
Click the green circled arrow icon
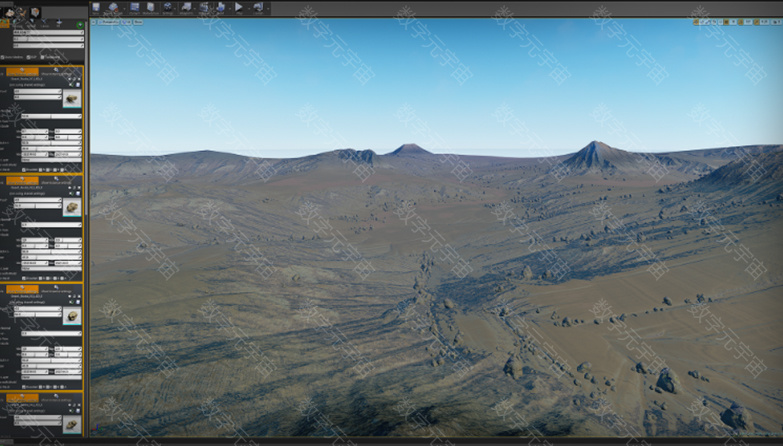click(x=80, y=25)
